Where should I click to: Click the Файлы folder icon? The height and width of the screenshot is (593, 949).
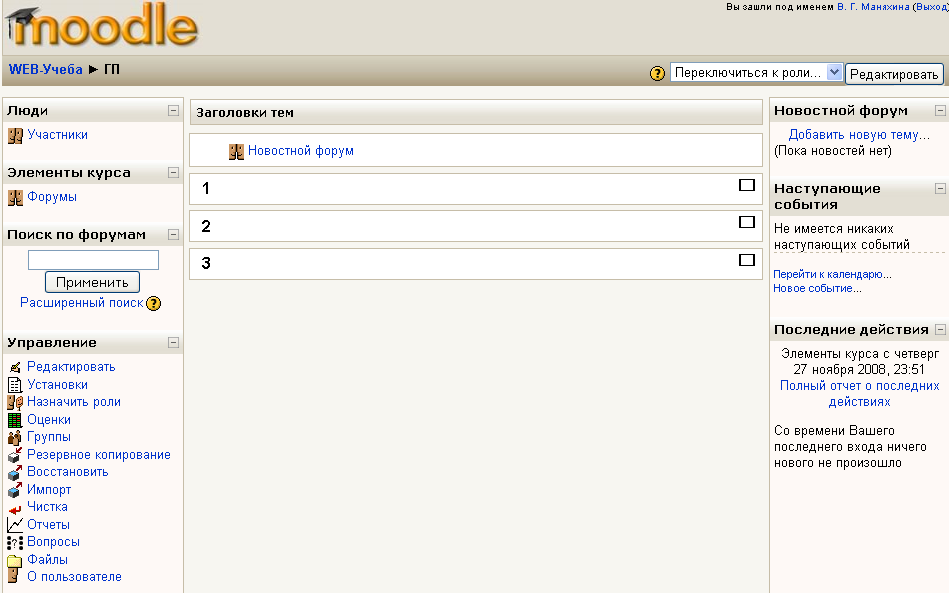(15, 560)
